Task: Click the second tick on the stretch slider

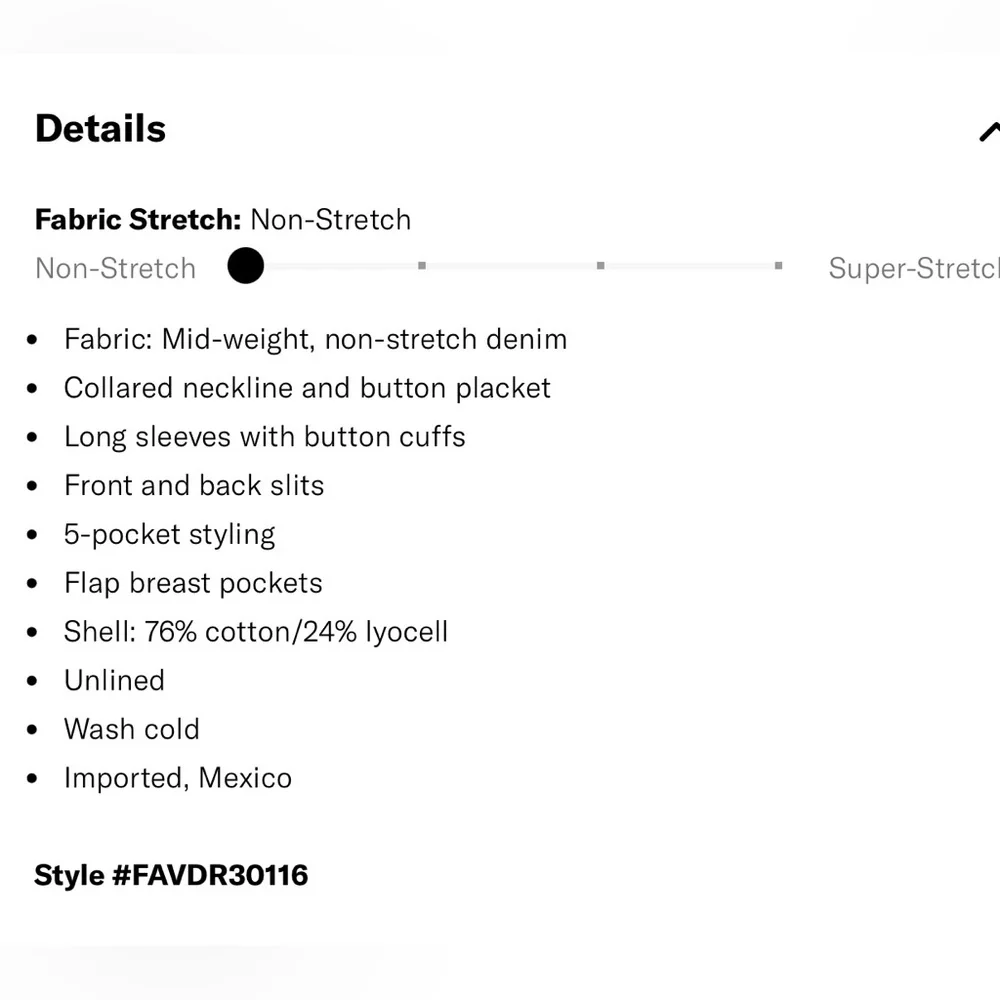Action: click(x=422, y=266)
